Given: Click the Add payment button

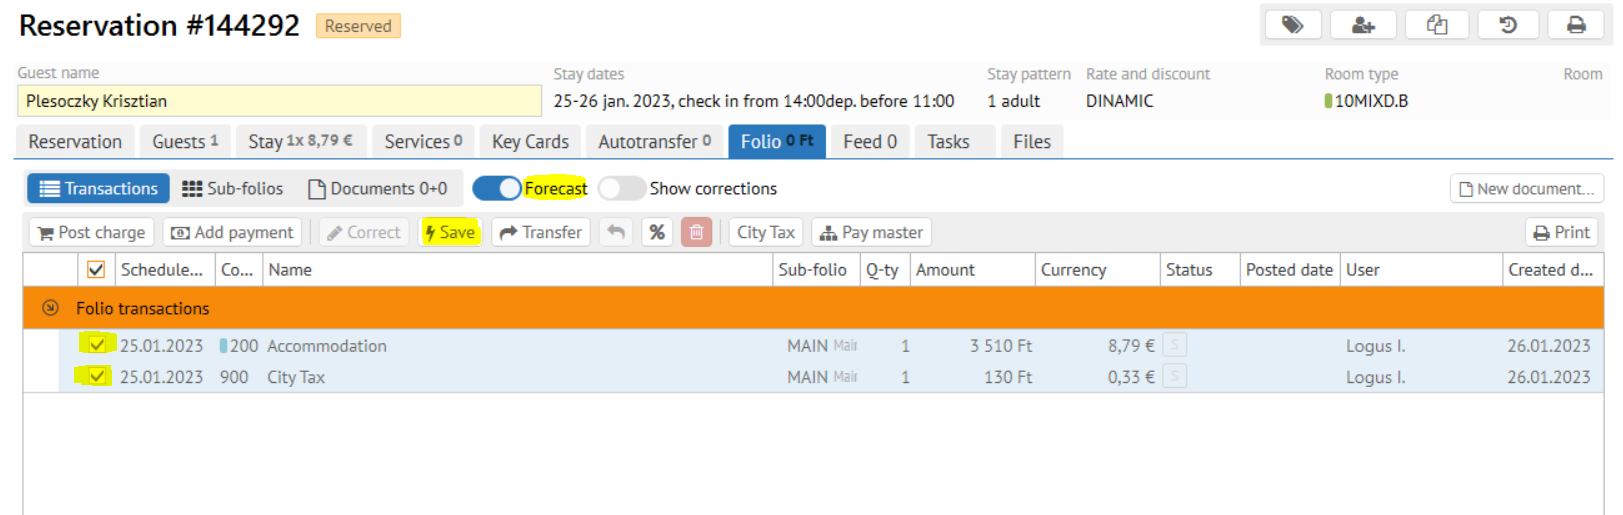Looking at the screenshot, I should coord(232,232).
